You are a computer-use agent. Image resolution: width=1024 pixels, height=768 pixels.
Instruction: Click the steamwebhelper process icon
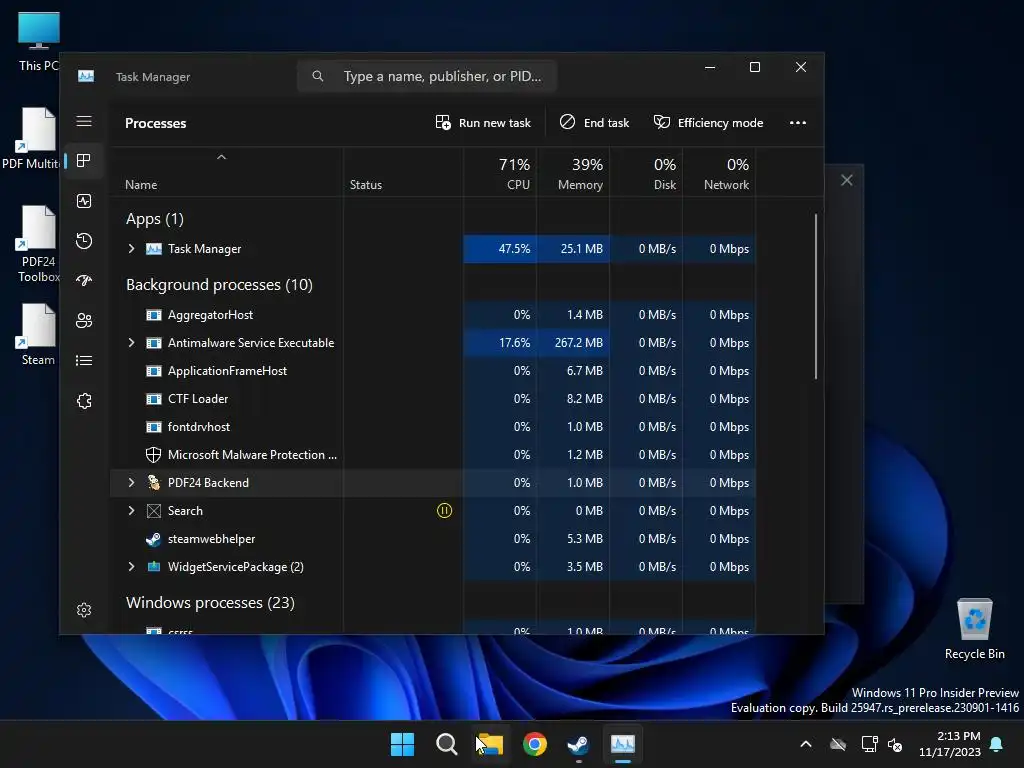tap(153, 539)
